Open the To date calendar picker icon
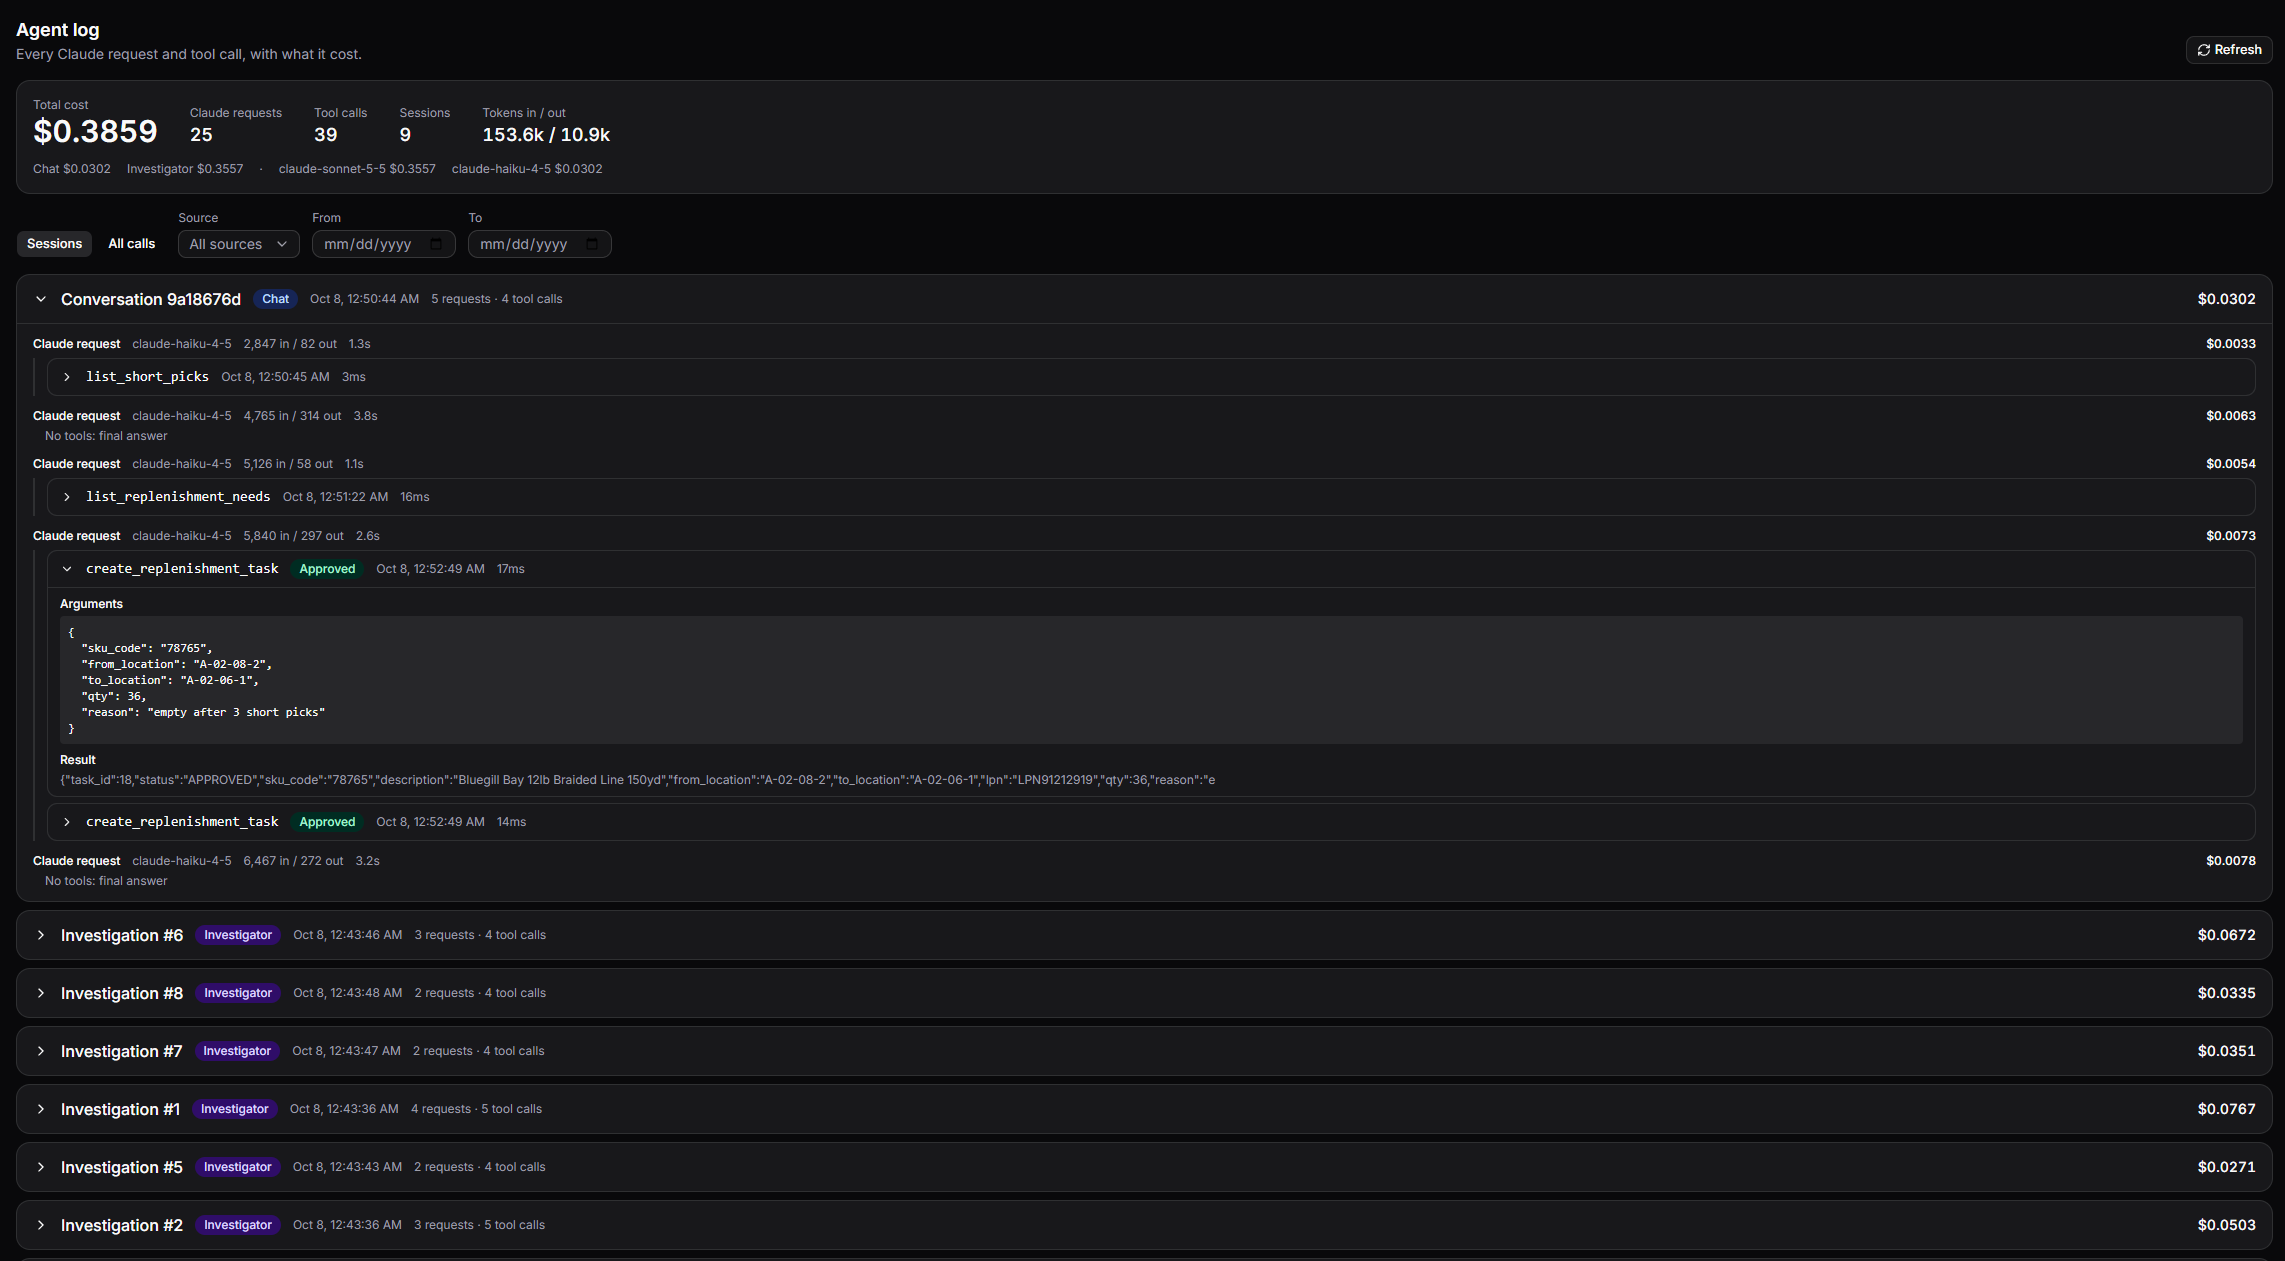Viewport: 2285px width, 1261px height. coord(592,244)
